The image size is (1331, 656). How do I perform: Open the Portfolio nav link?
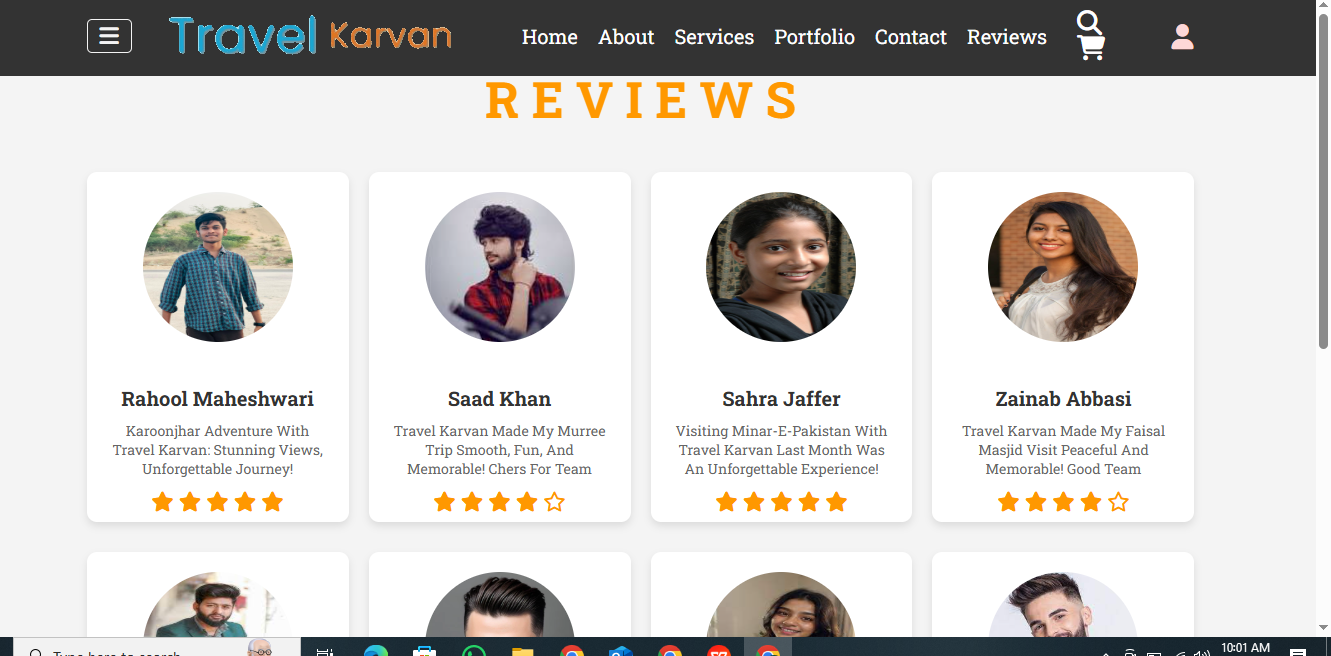coord(814,37)
